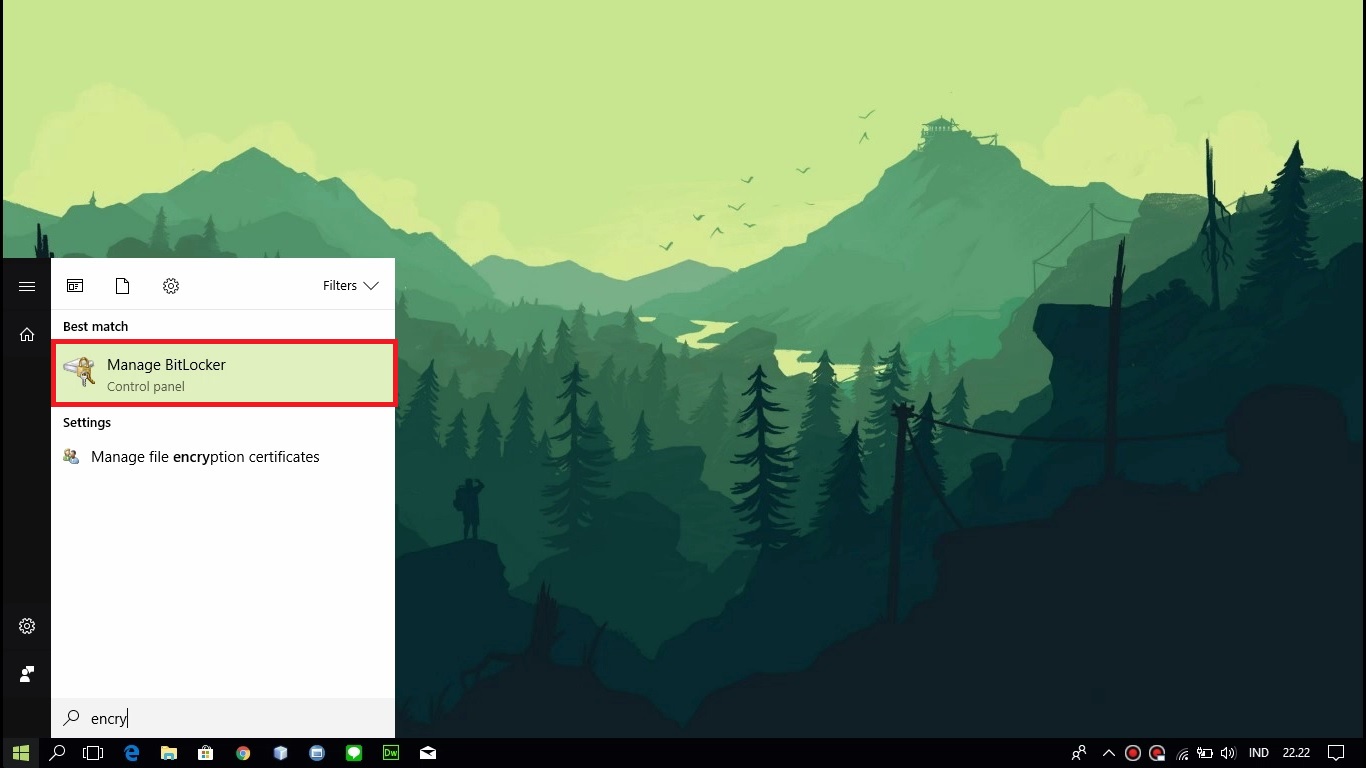Screen dimensions: 1366x768
Task: Open the People icon in system tray
Action: [x=1079, y=753]
